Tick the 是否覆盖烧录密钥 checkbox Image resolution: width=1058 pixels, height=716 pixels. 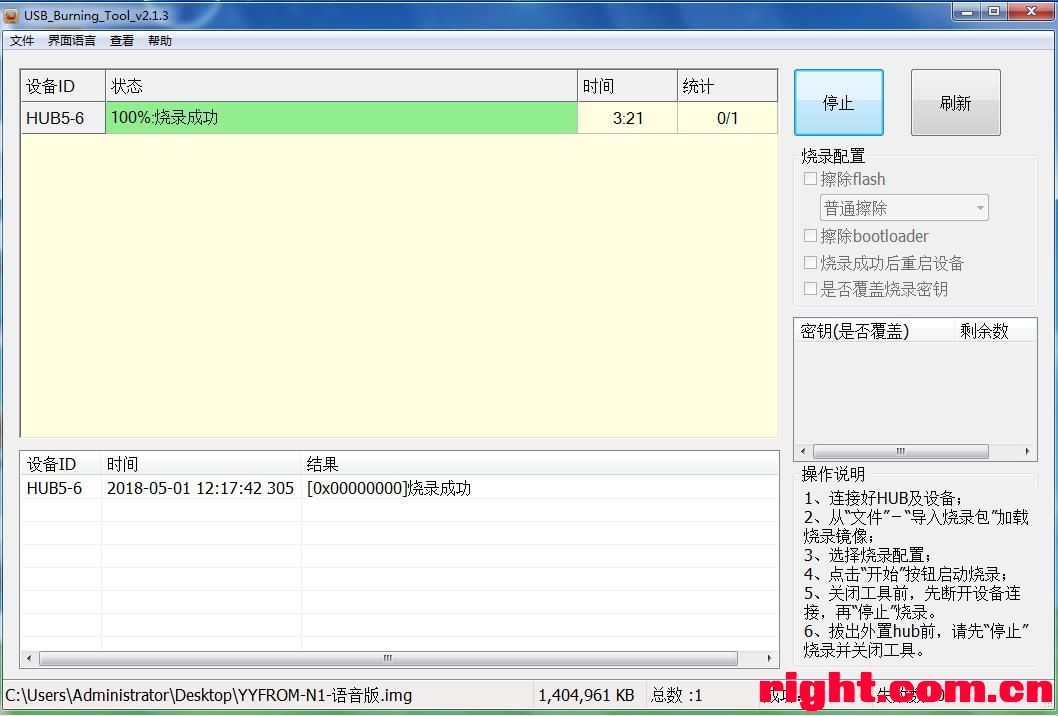pyautogui.click(x=811, y=289)
